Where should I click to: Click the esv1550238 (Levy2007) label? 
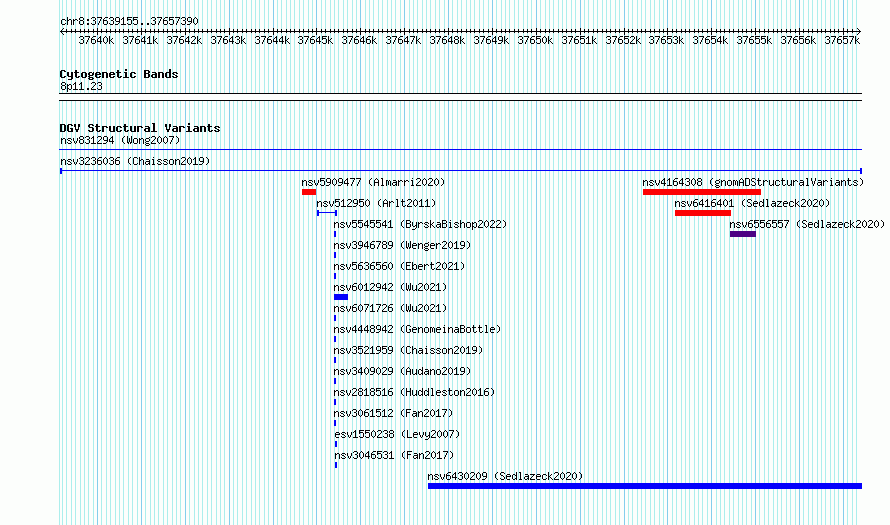tap(397, 434)
